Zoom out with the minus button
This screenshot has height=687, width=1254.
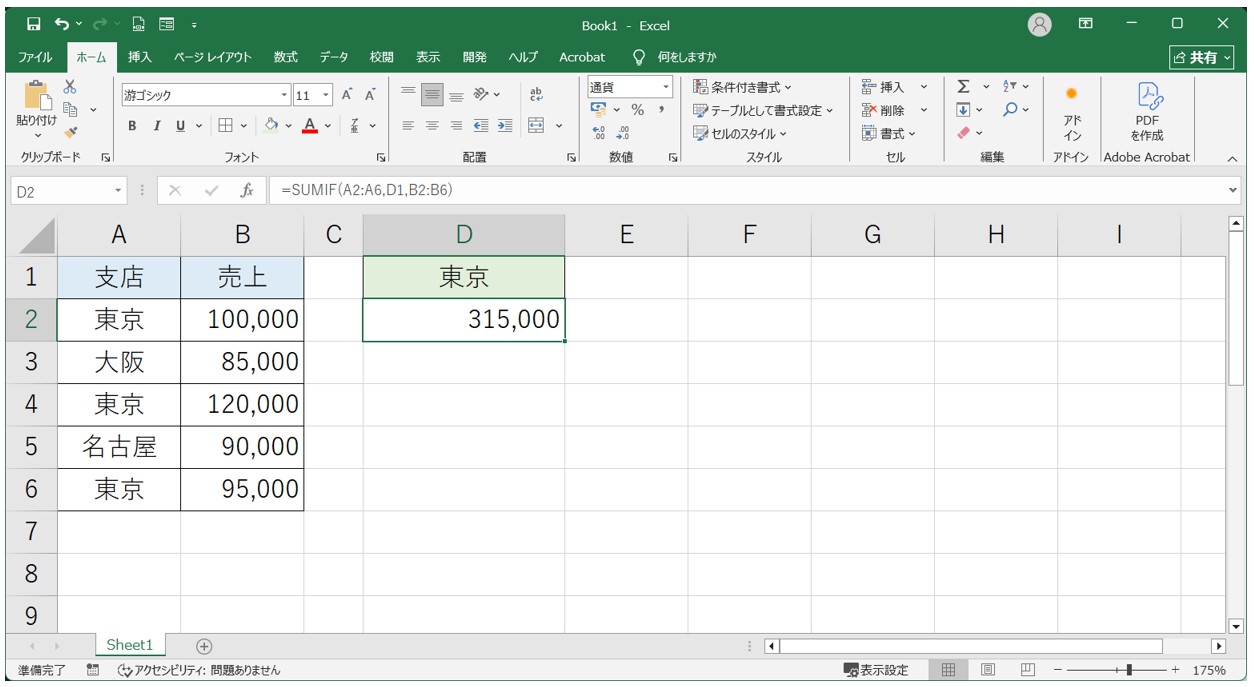[x=1058, y=670]
